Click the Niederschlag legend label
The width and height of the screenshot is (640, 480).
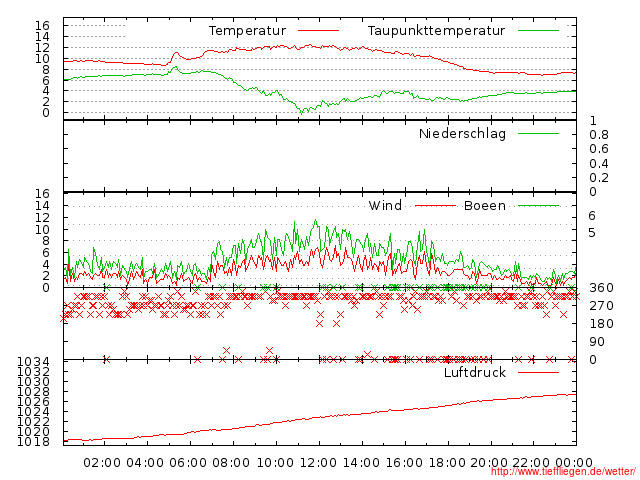462,133
